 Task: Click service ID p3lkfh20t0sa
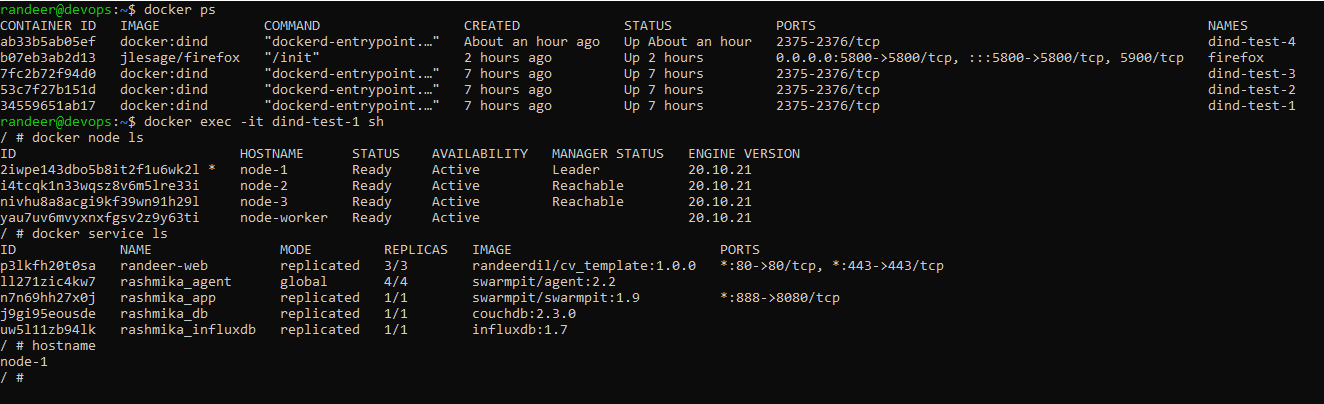click(48, 266)
